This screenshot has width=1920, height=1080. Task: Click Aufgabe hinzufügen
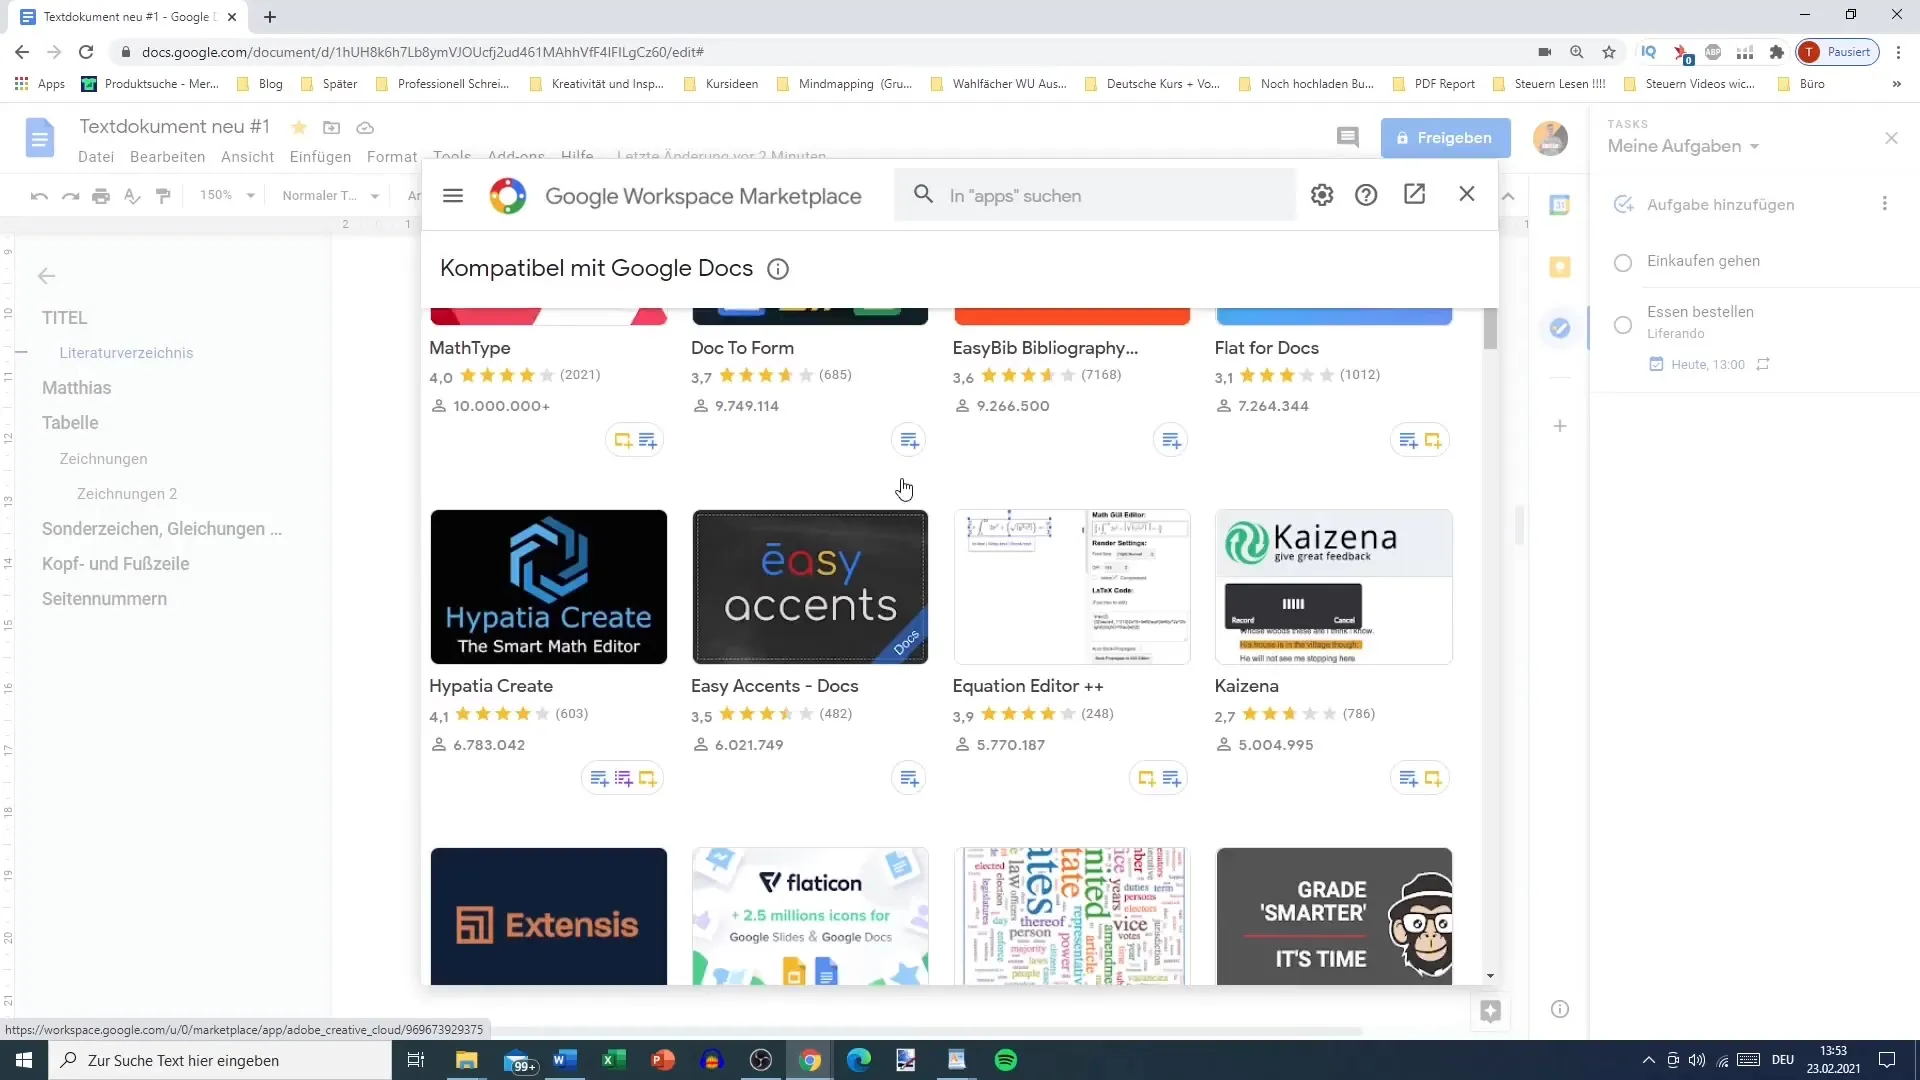pos(1720,205)
